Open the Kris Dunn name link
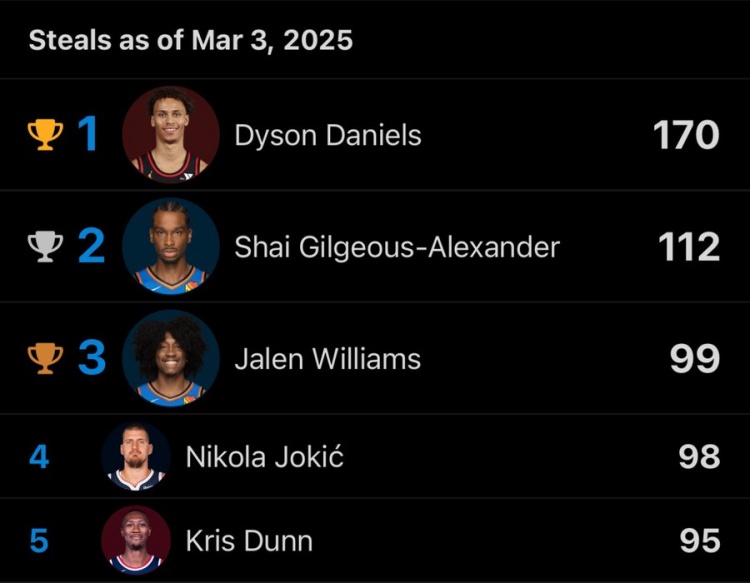750x583 pixels. tap(249, 541)
